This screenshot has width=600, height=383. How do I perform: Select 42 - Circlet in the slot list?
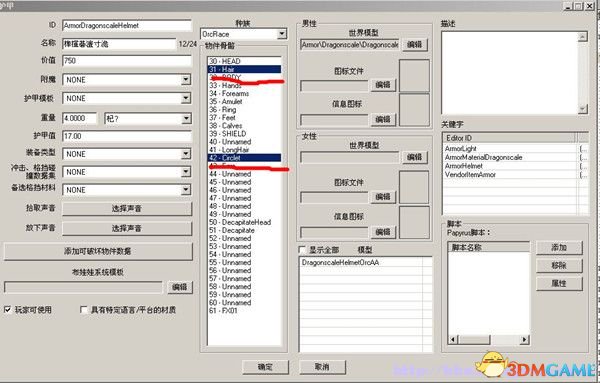[x=245, y=158]
